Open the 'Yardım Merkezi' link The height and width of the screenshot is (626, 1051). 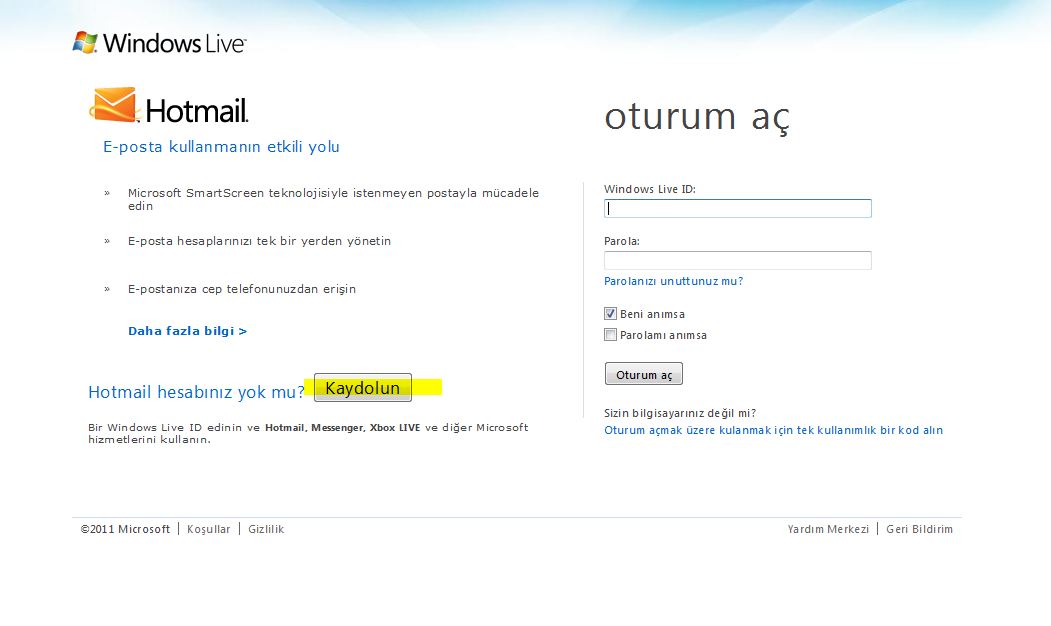click(828, 529)
